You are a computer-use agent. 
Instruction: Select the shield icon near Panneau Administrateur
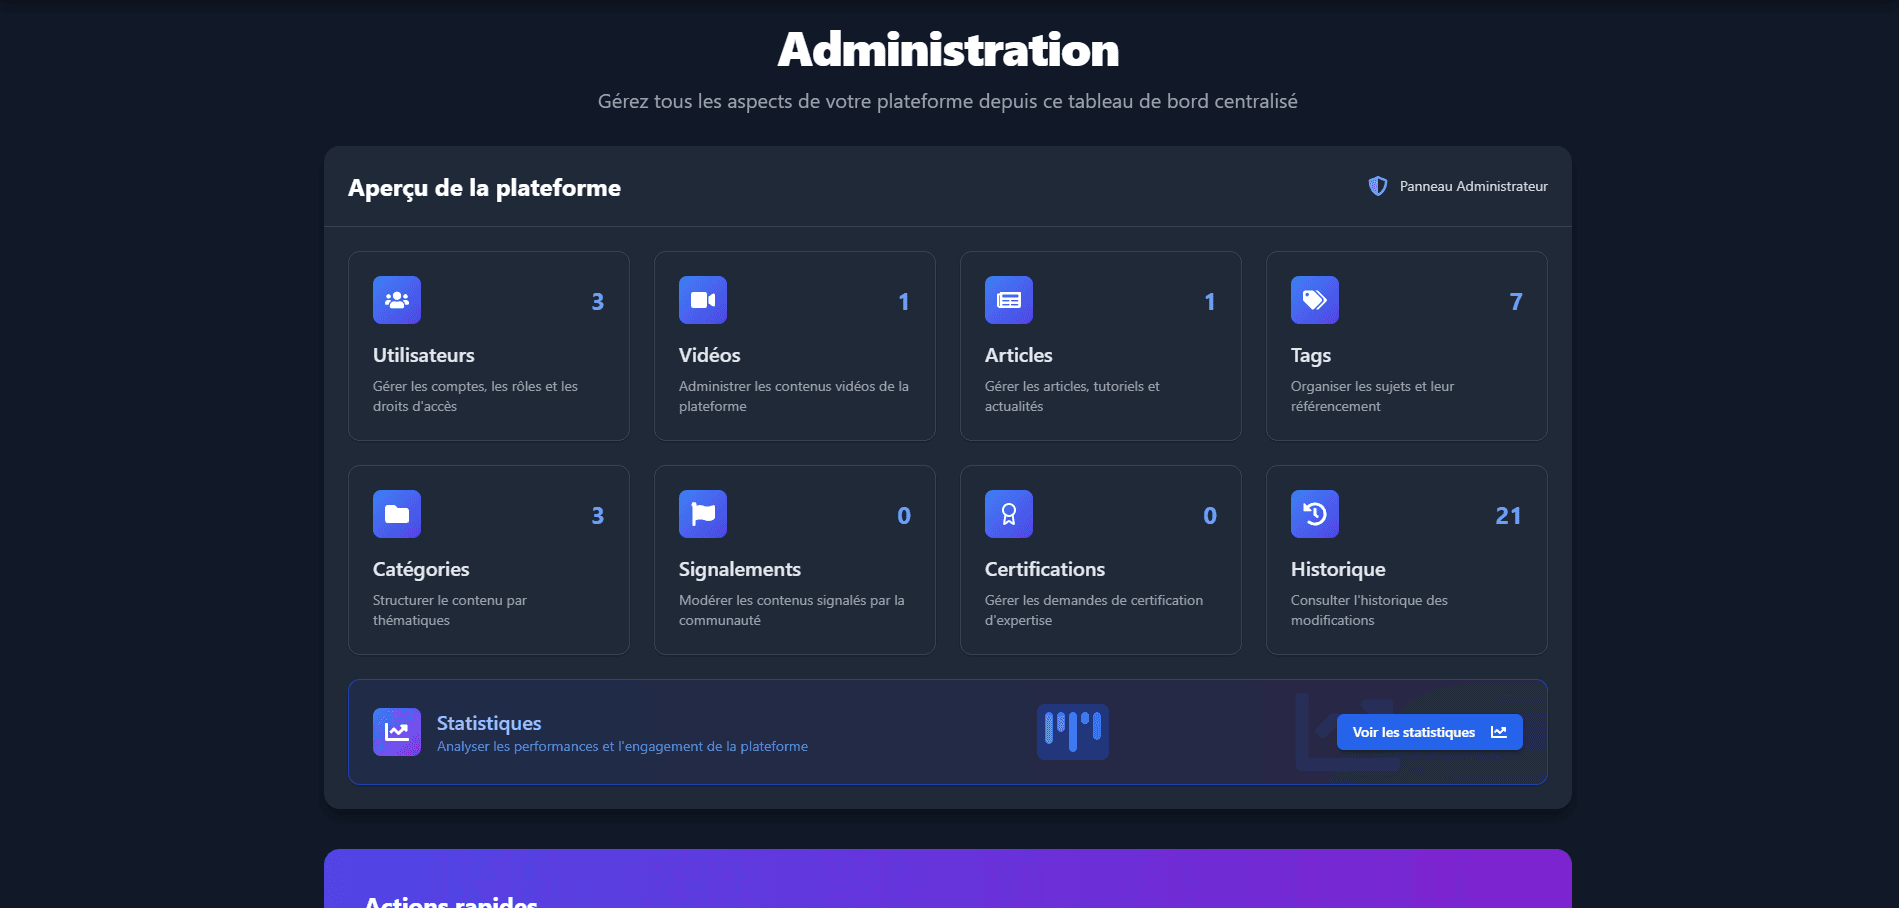(1378, 186)
